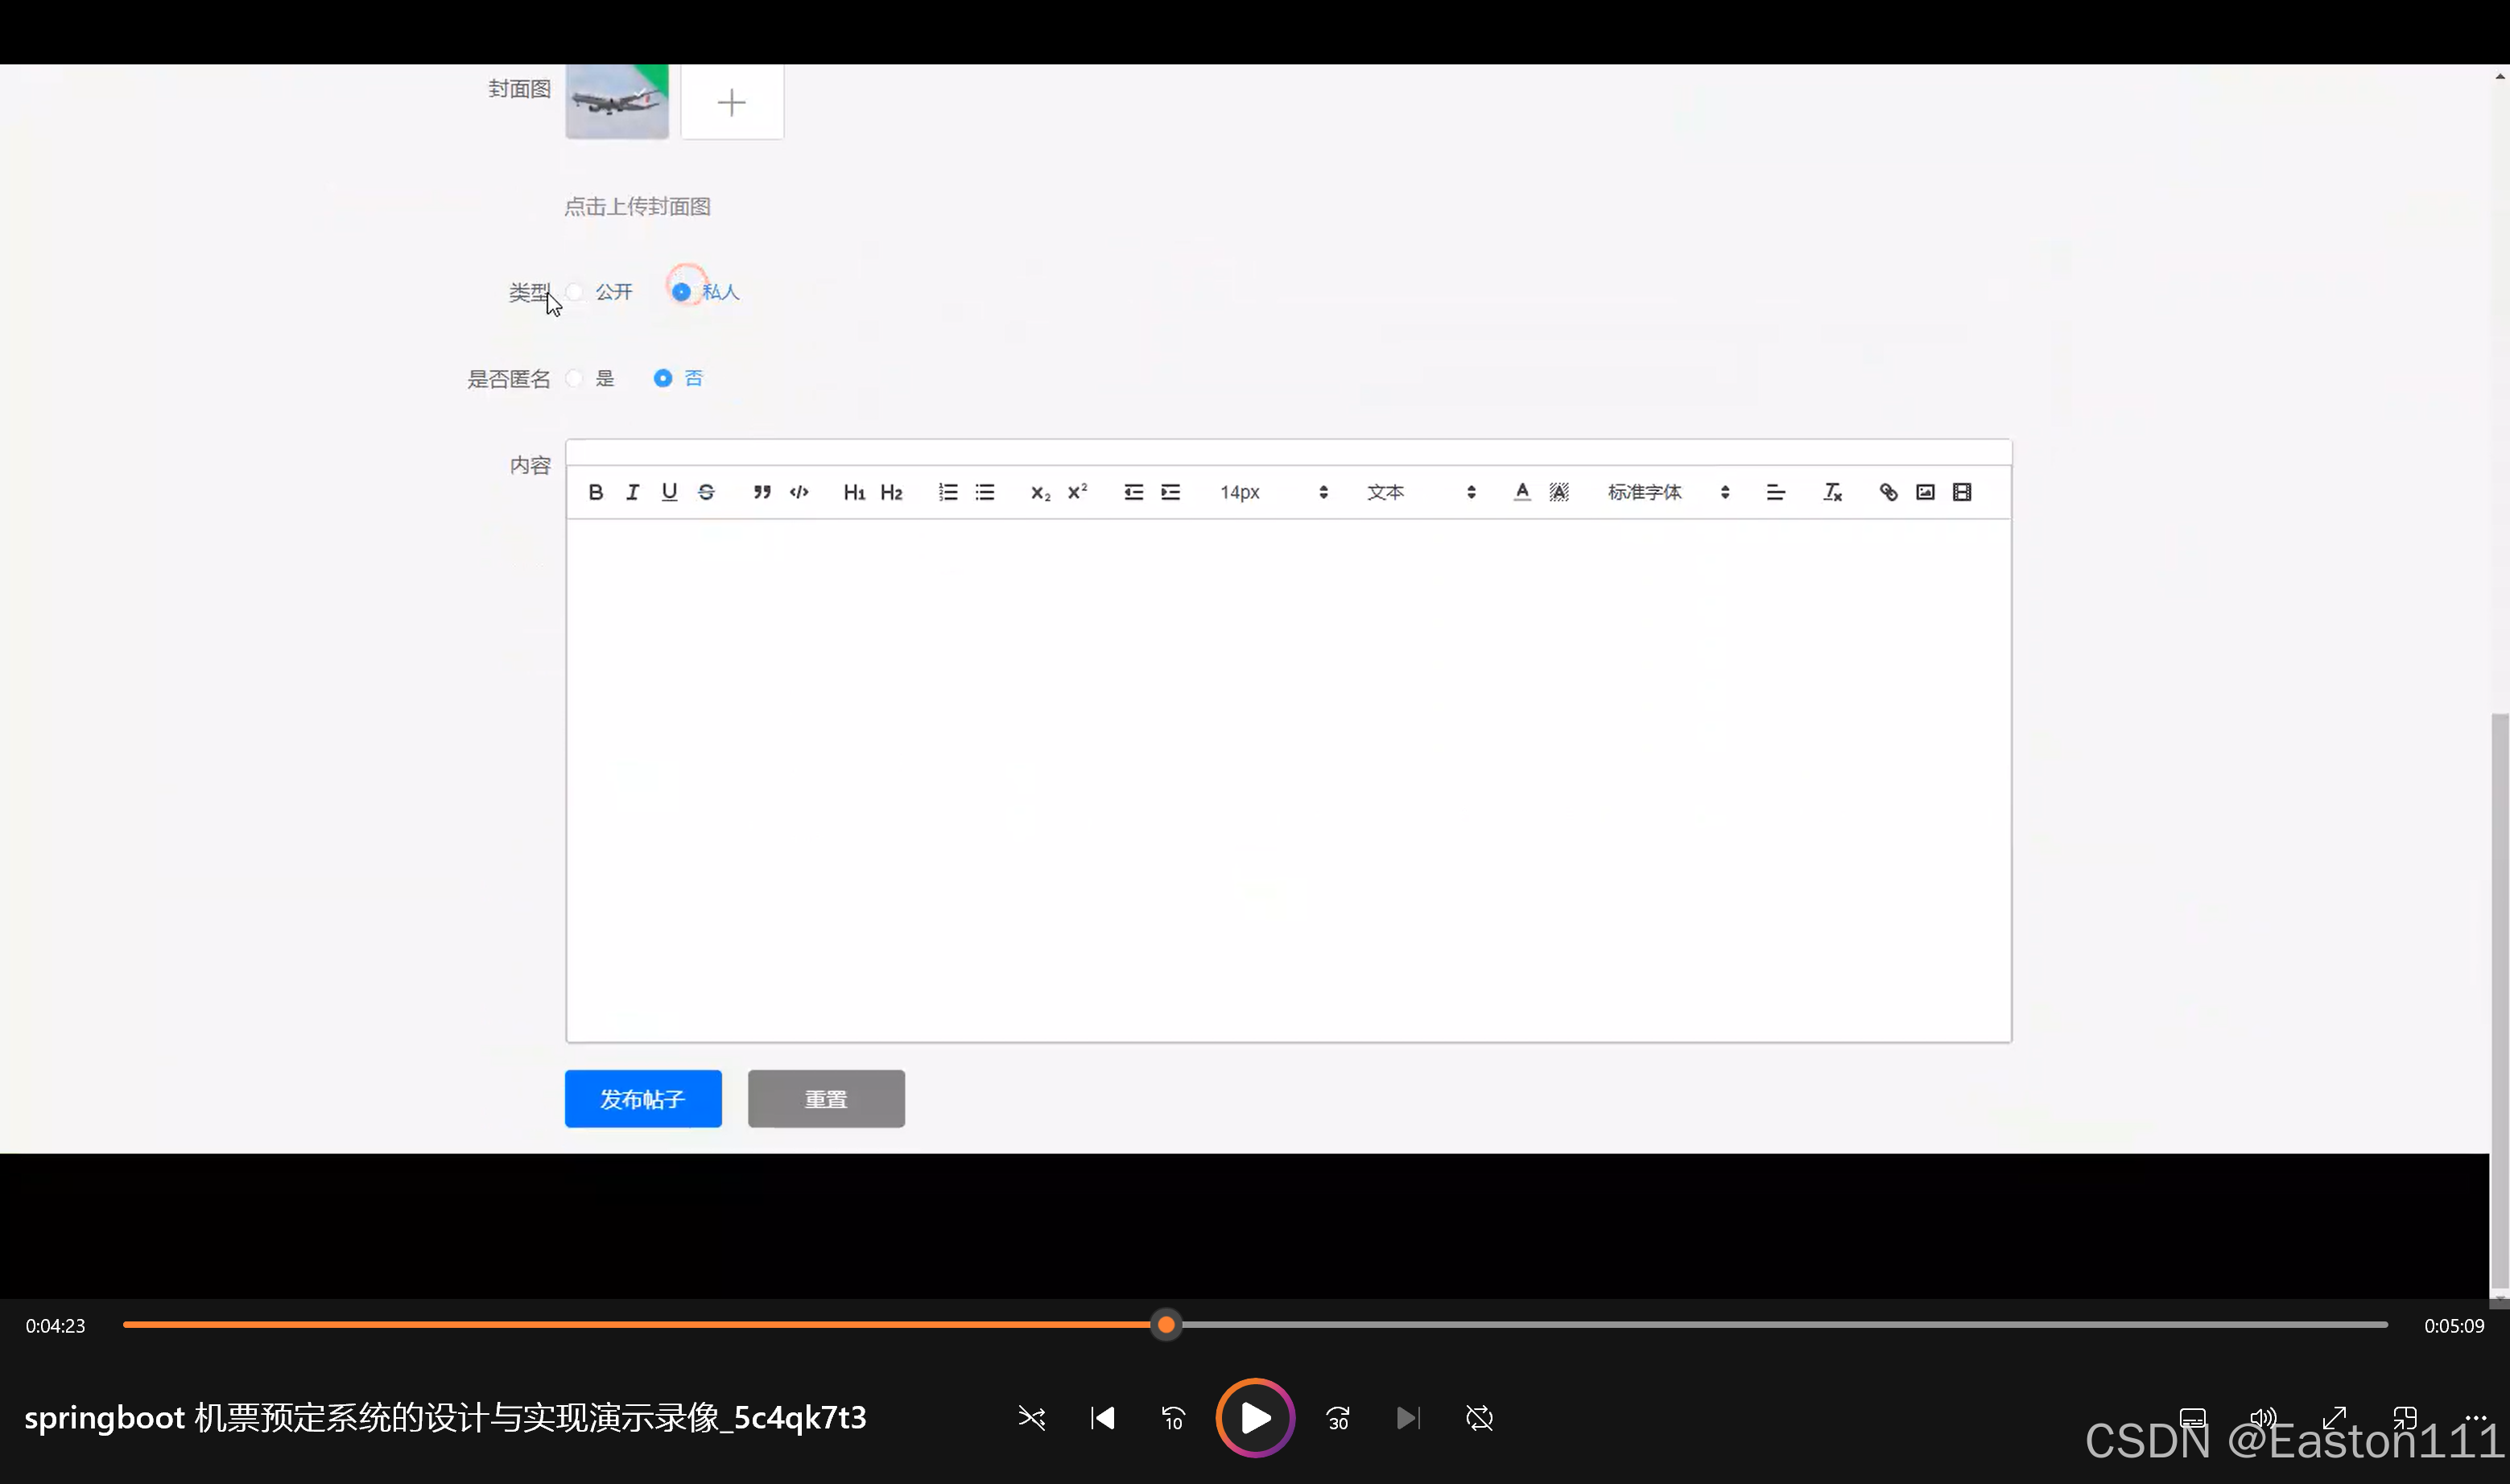Open the text background color picker
Image resolution: width=2510 pixels, height=1484 pixels.
pos(1559,492)
